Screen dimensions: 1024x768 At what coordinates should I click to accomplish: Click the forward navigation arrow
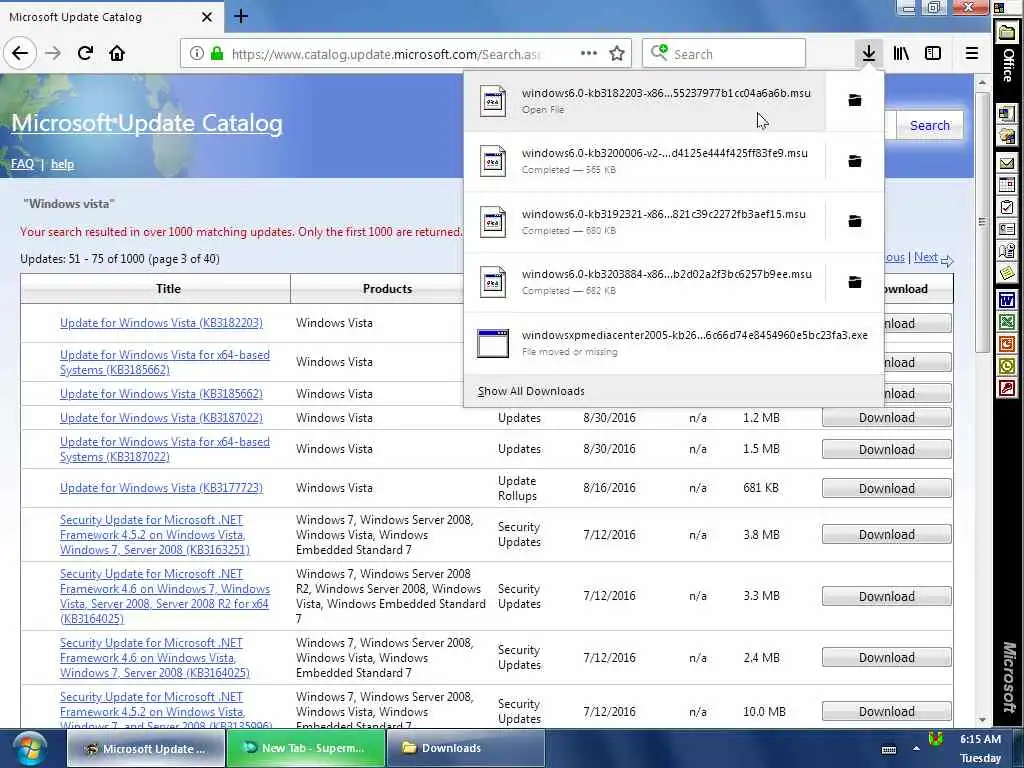pos(53,54)
